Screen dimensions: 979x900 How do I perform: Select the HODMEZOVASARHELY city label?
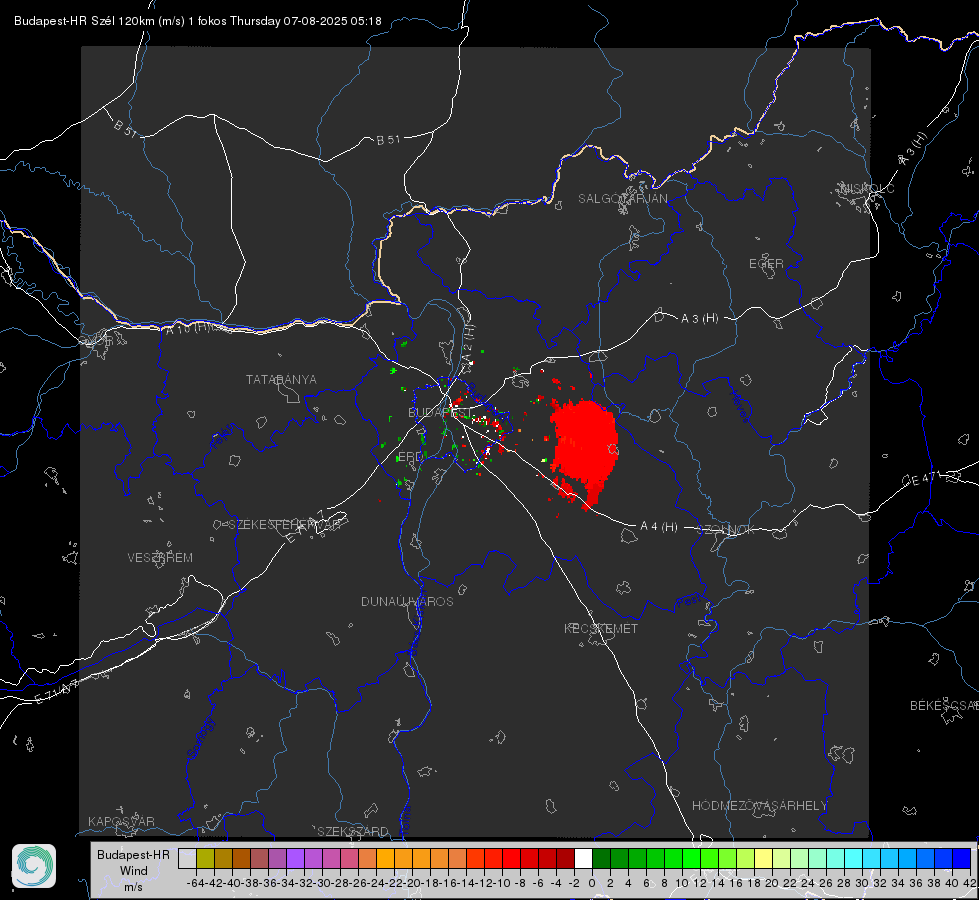click(x=759, y=806)
